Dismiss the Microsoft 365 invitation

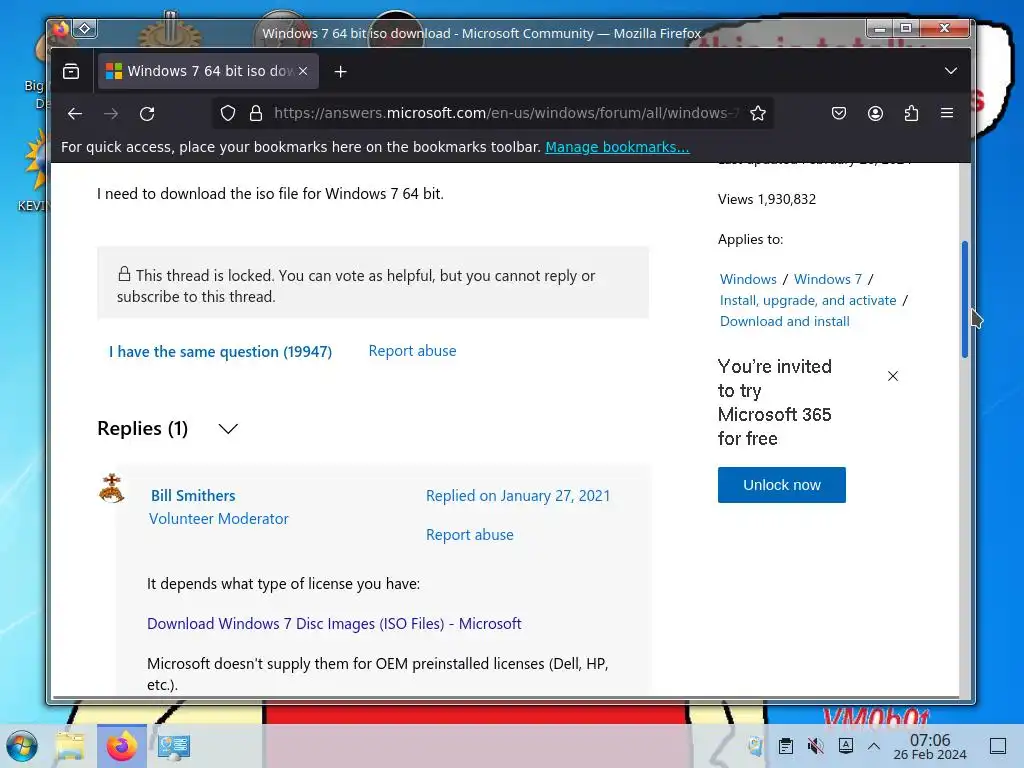[x=893, y=376]
